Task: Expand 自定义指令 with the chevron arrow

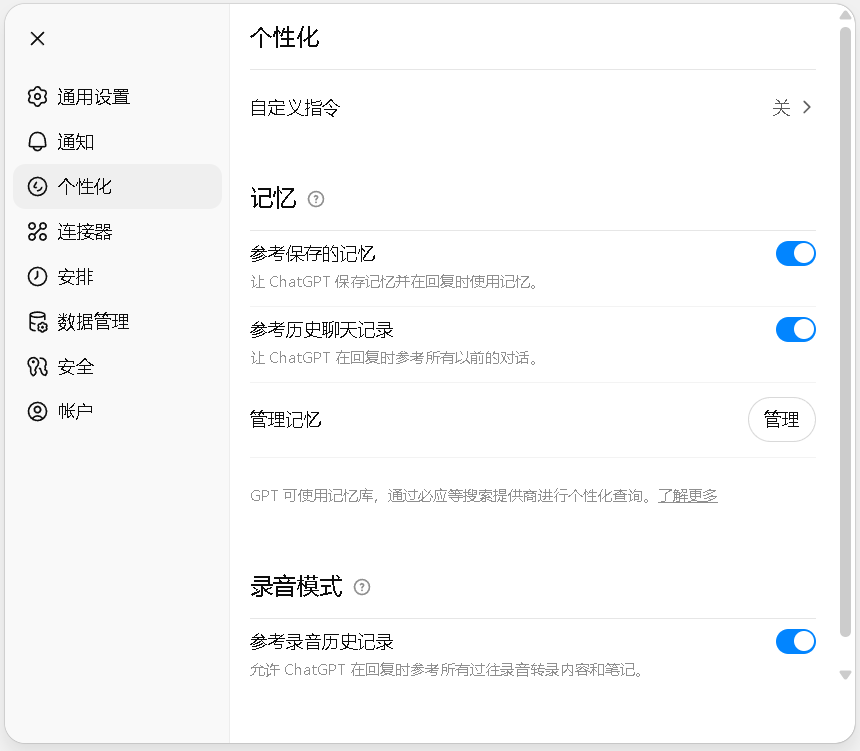Action: [806, 108]
